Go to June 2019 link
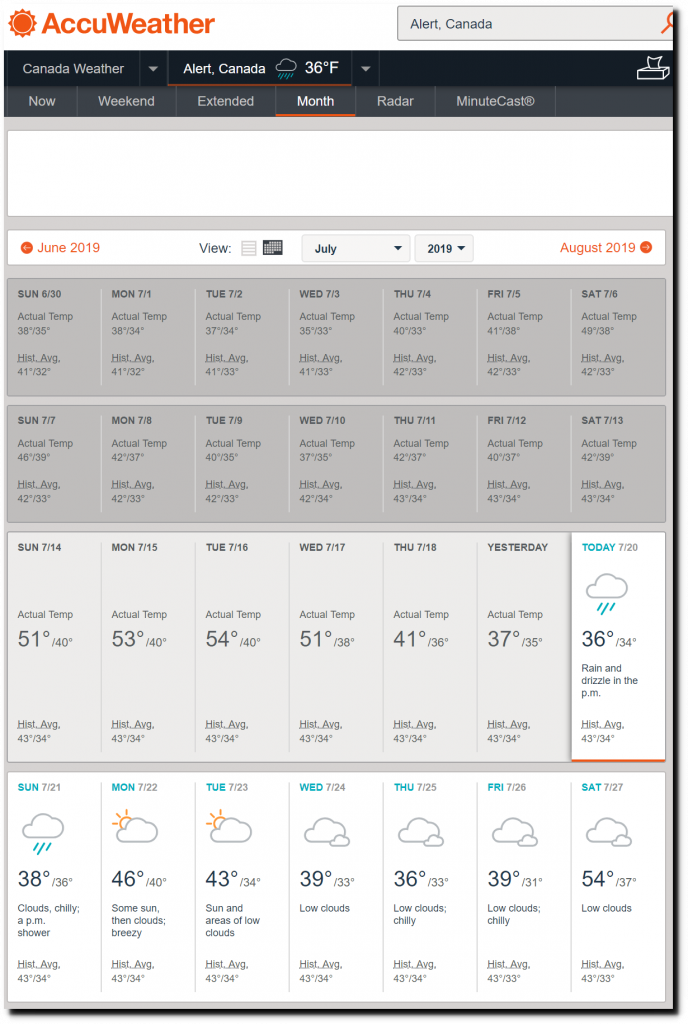Screen dimensions: 688x1024 tap(69, 248)
